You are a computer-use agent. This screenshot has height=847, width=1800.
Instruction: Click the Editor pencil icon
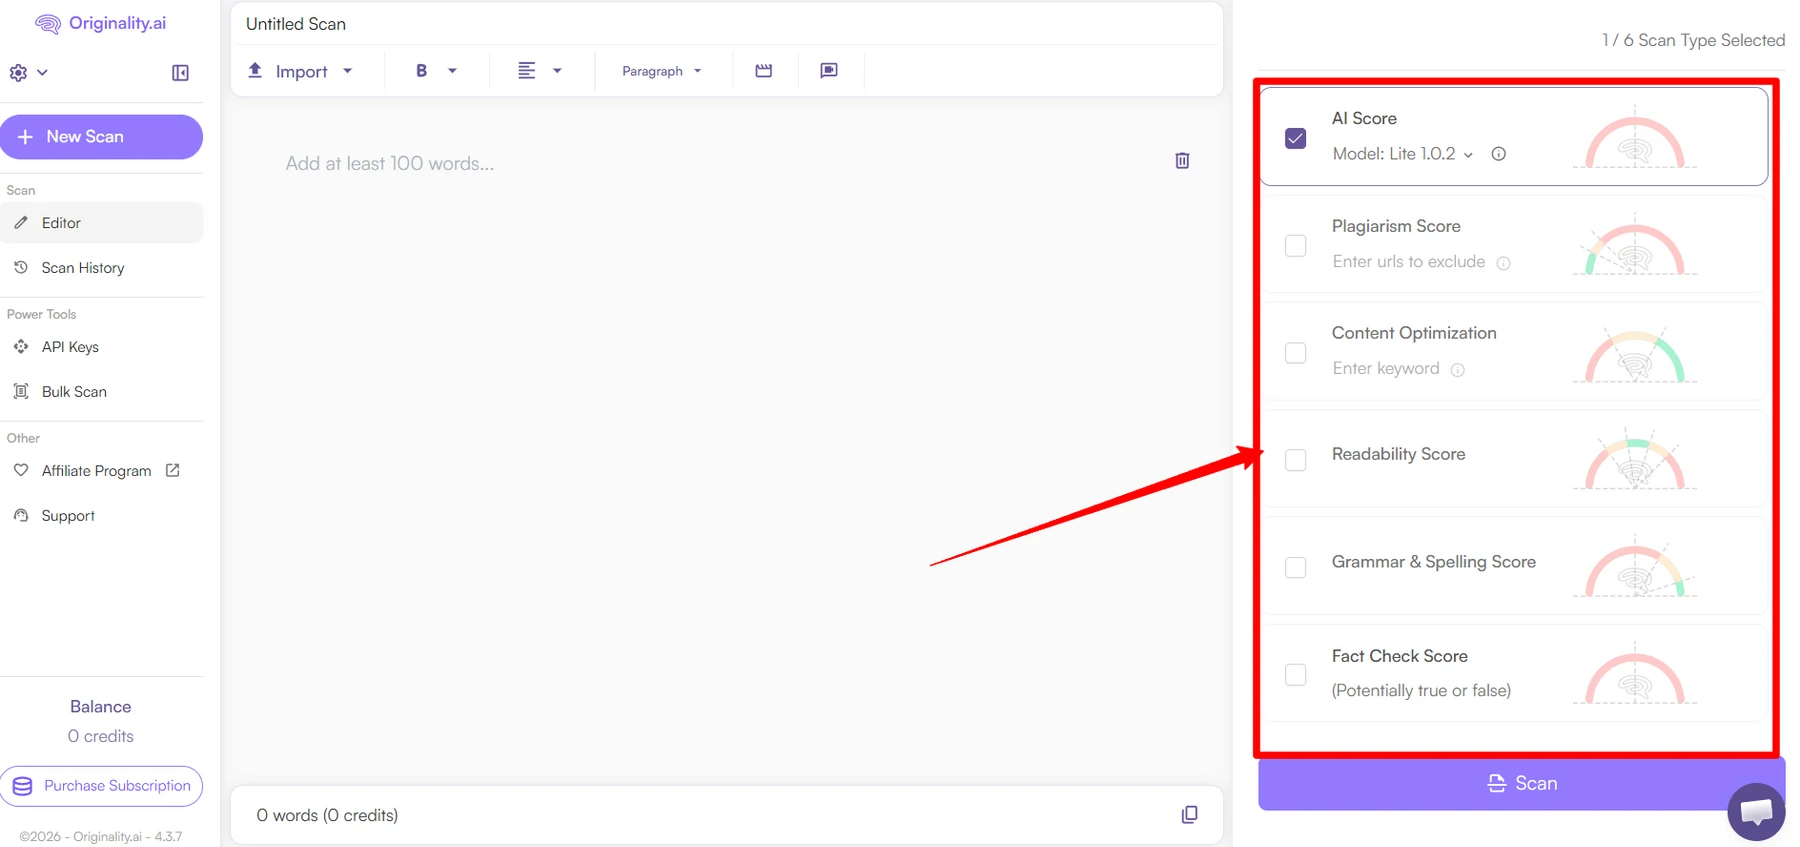(21, 223)
